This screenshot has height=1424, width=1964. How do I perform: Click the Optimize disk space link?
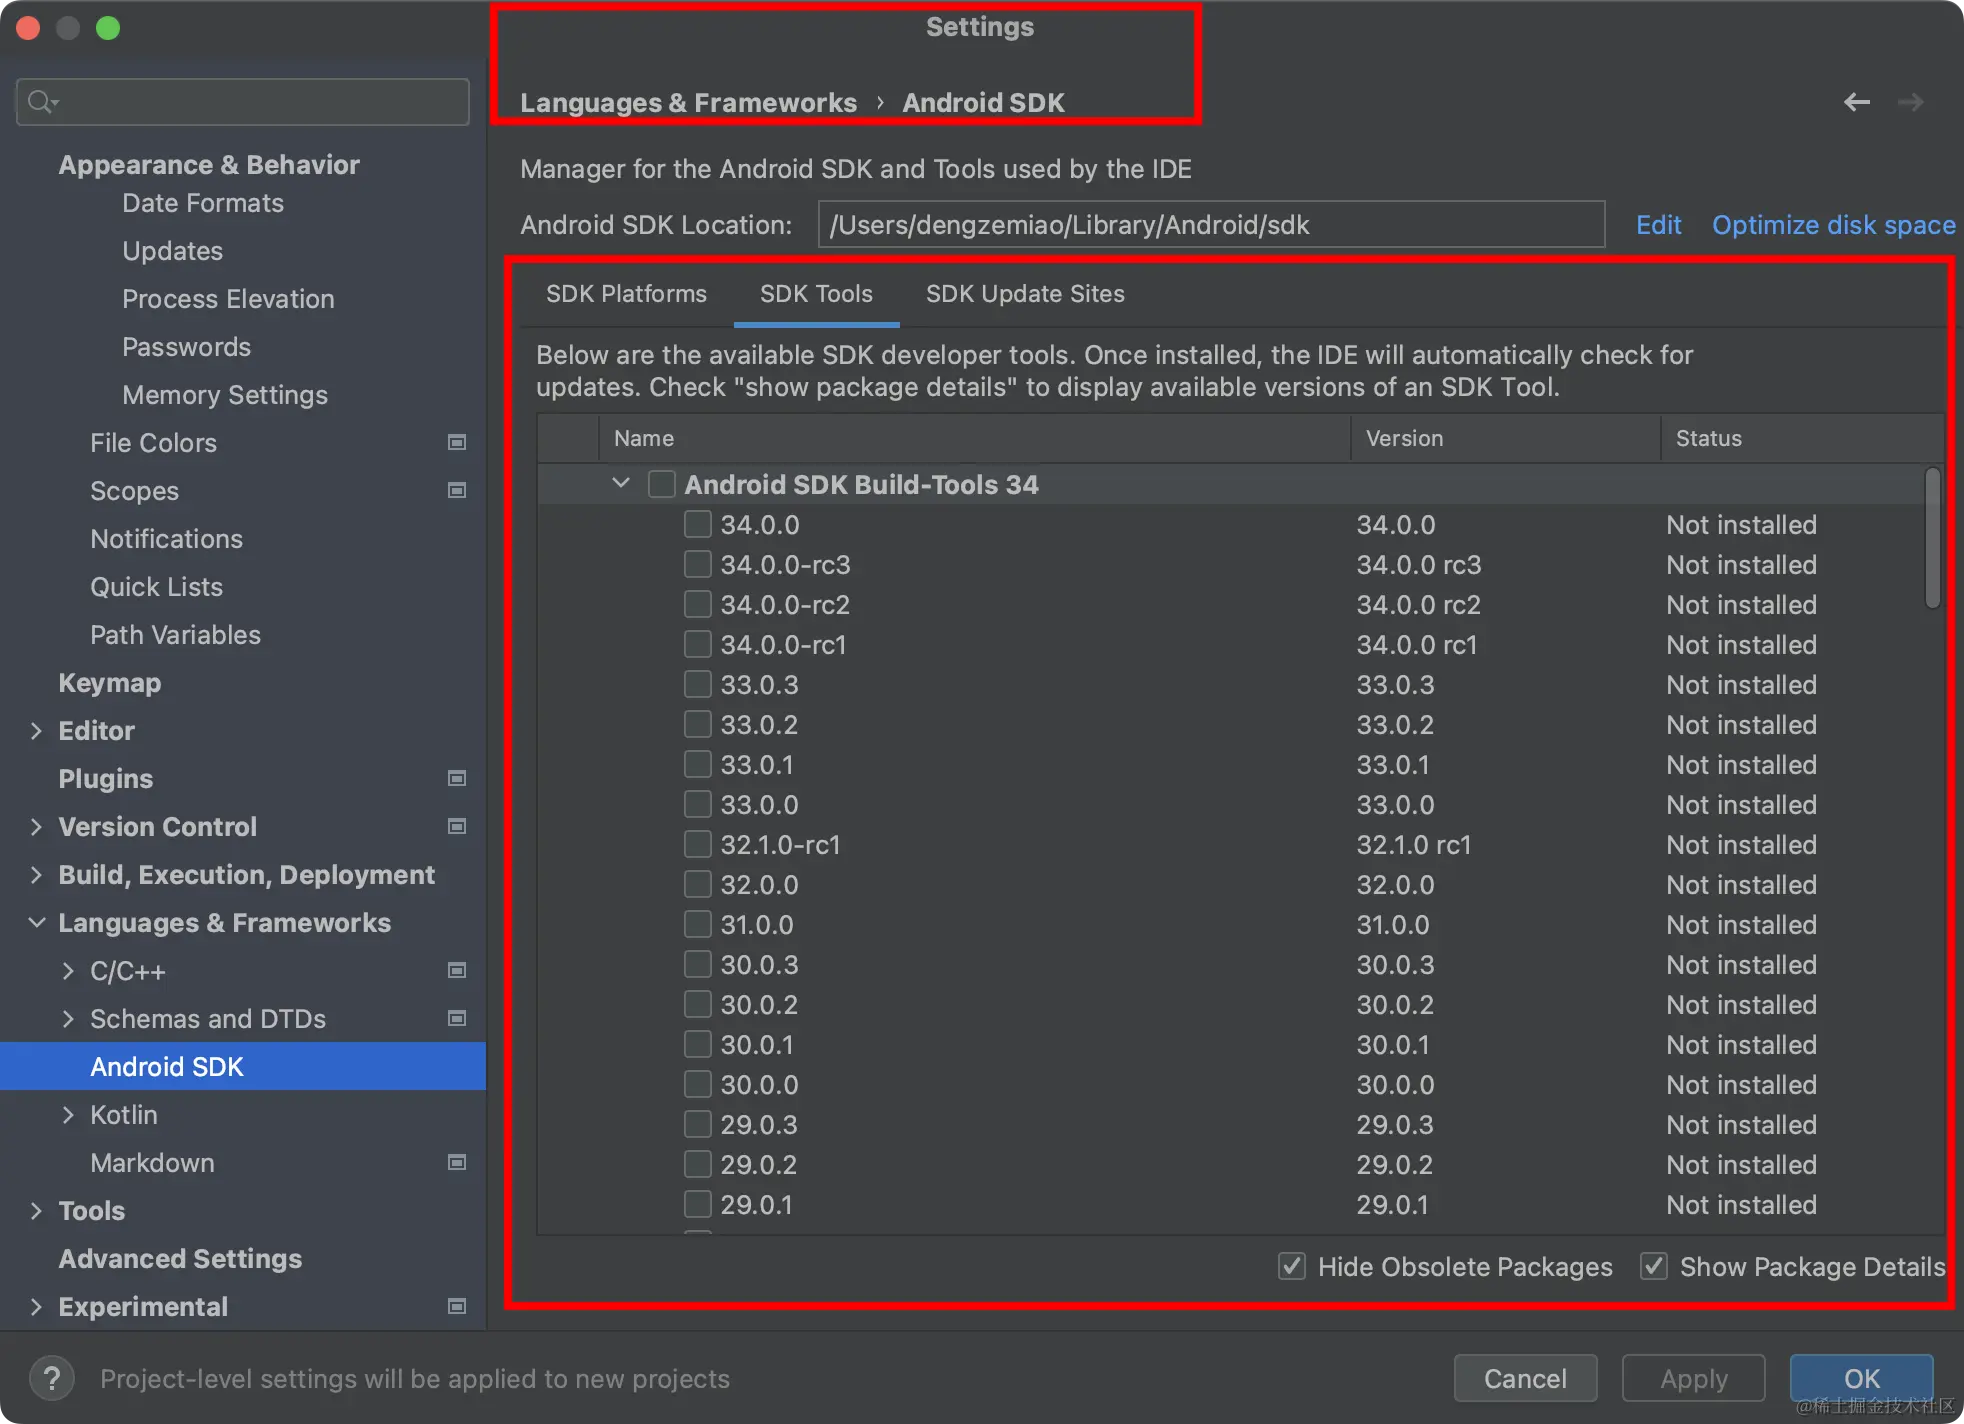pyautogui.click(x=1833, y=225)
